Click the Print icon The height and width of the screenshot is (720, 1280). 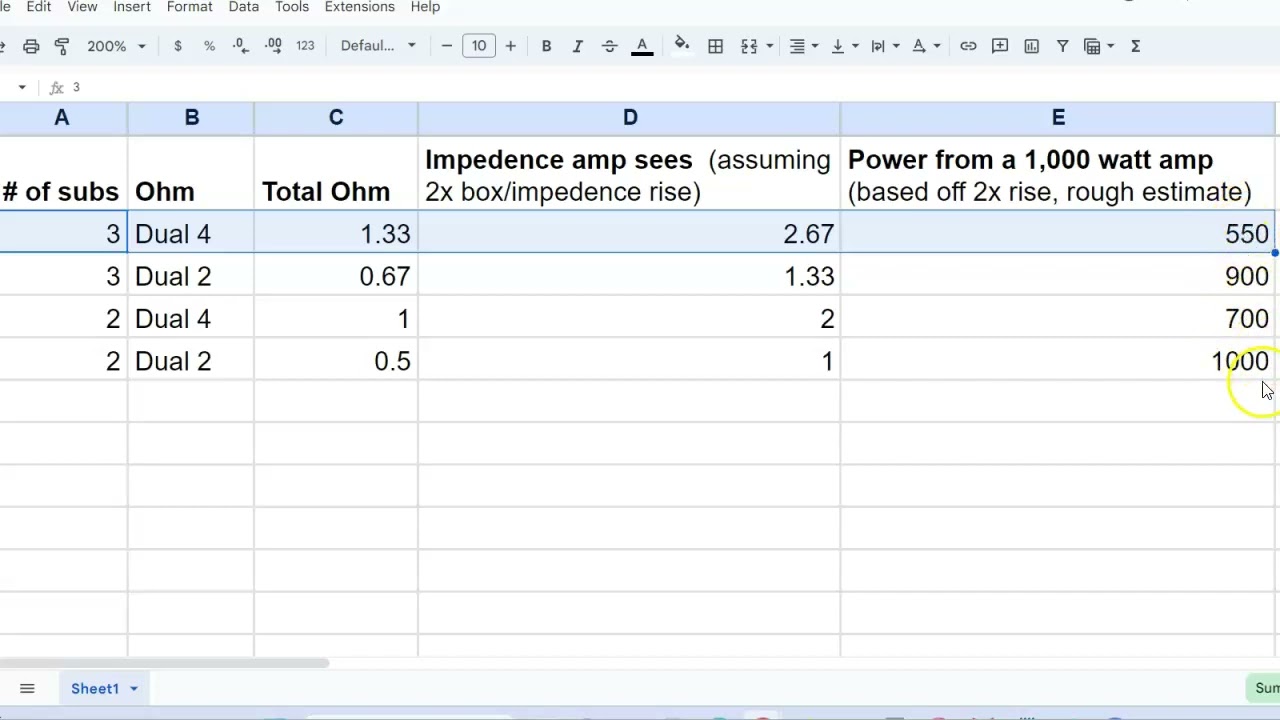pyautogui.click(x=31, y=46)
